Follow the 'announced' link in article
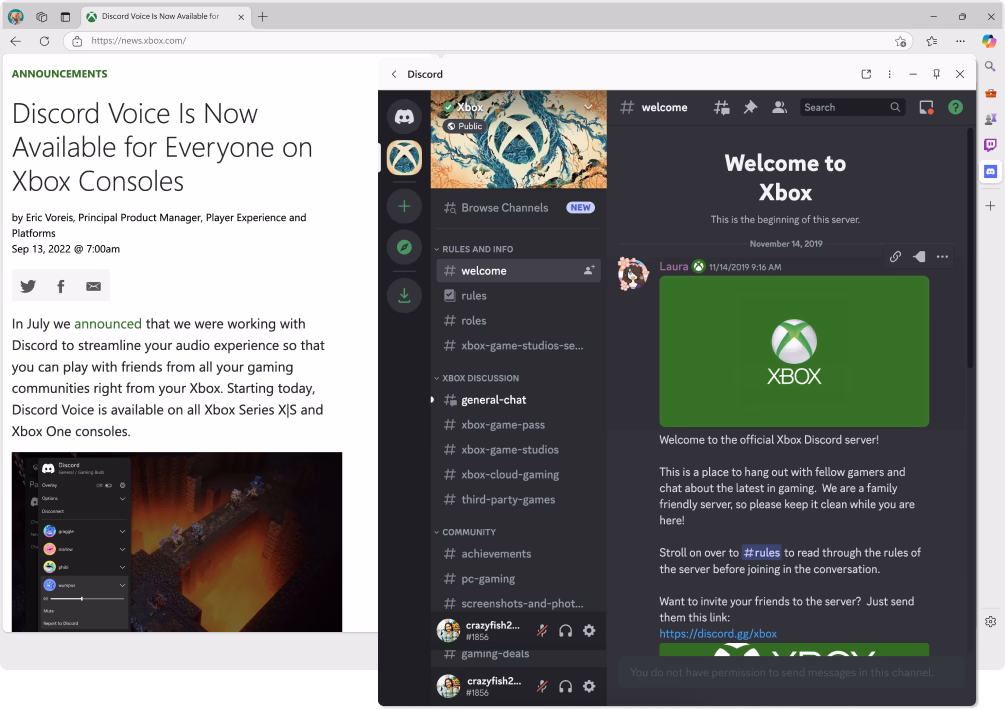 click(x=108, y=324)
